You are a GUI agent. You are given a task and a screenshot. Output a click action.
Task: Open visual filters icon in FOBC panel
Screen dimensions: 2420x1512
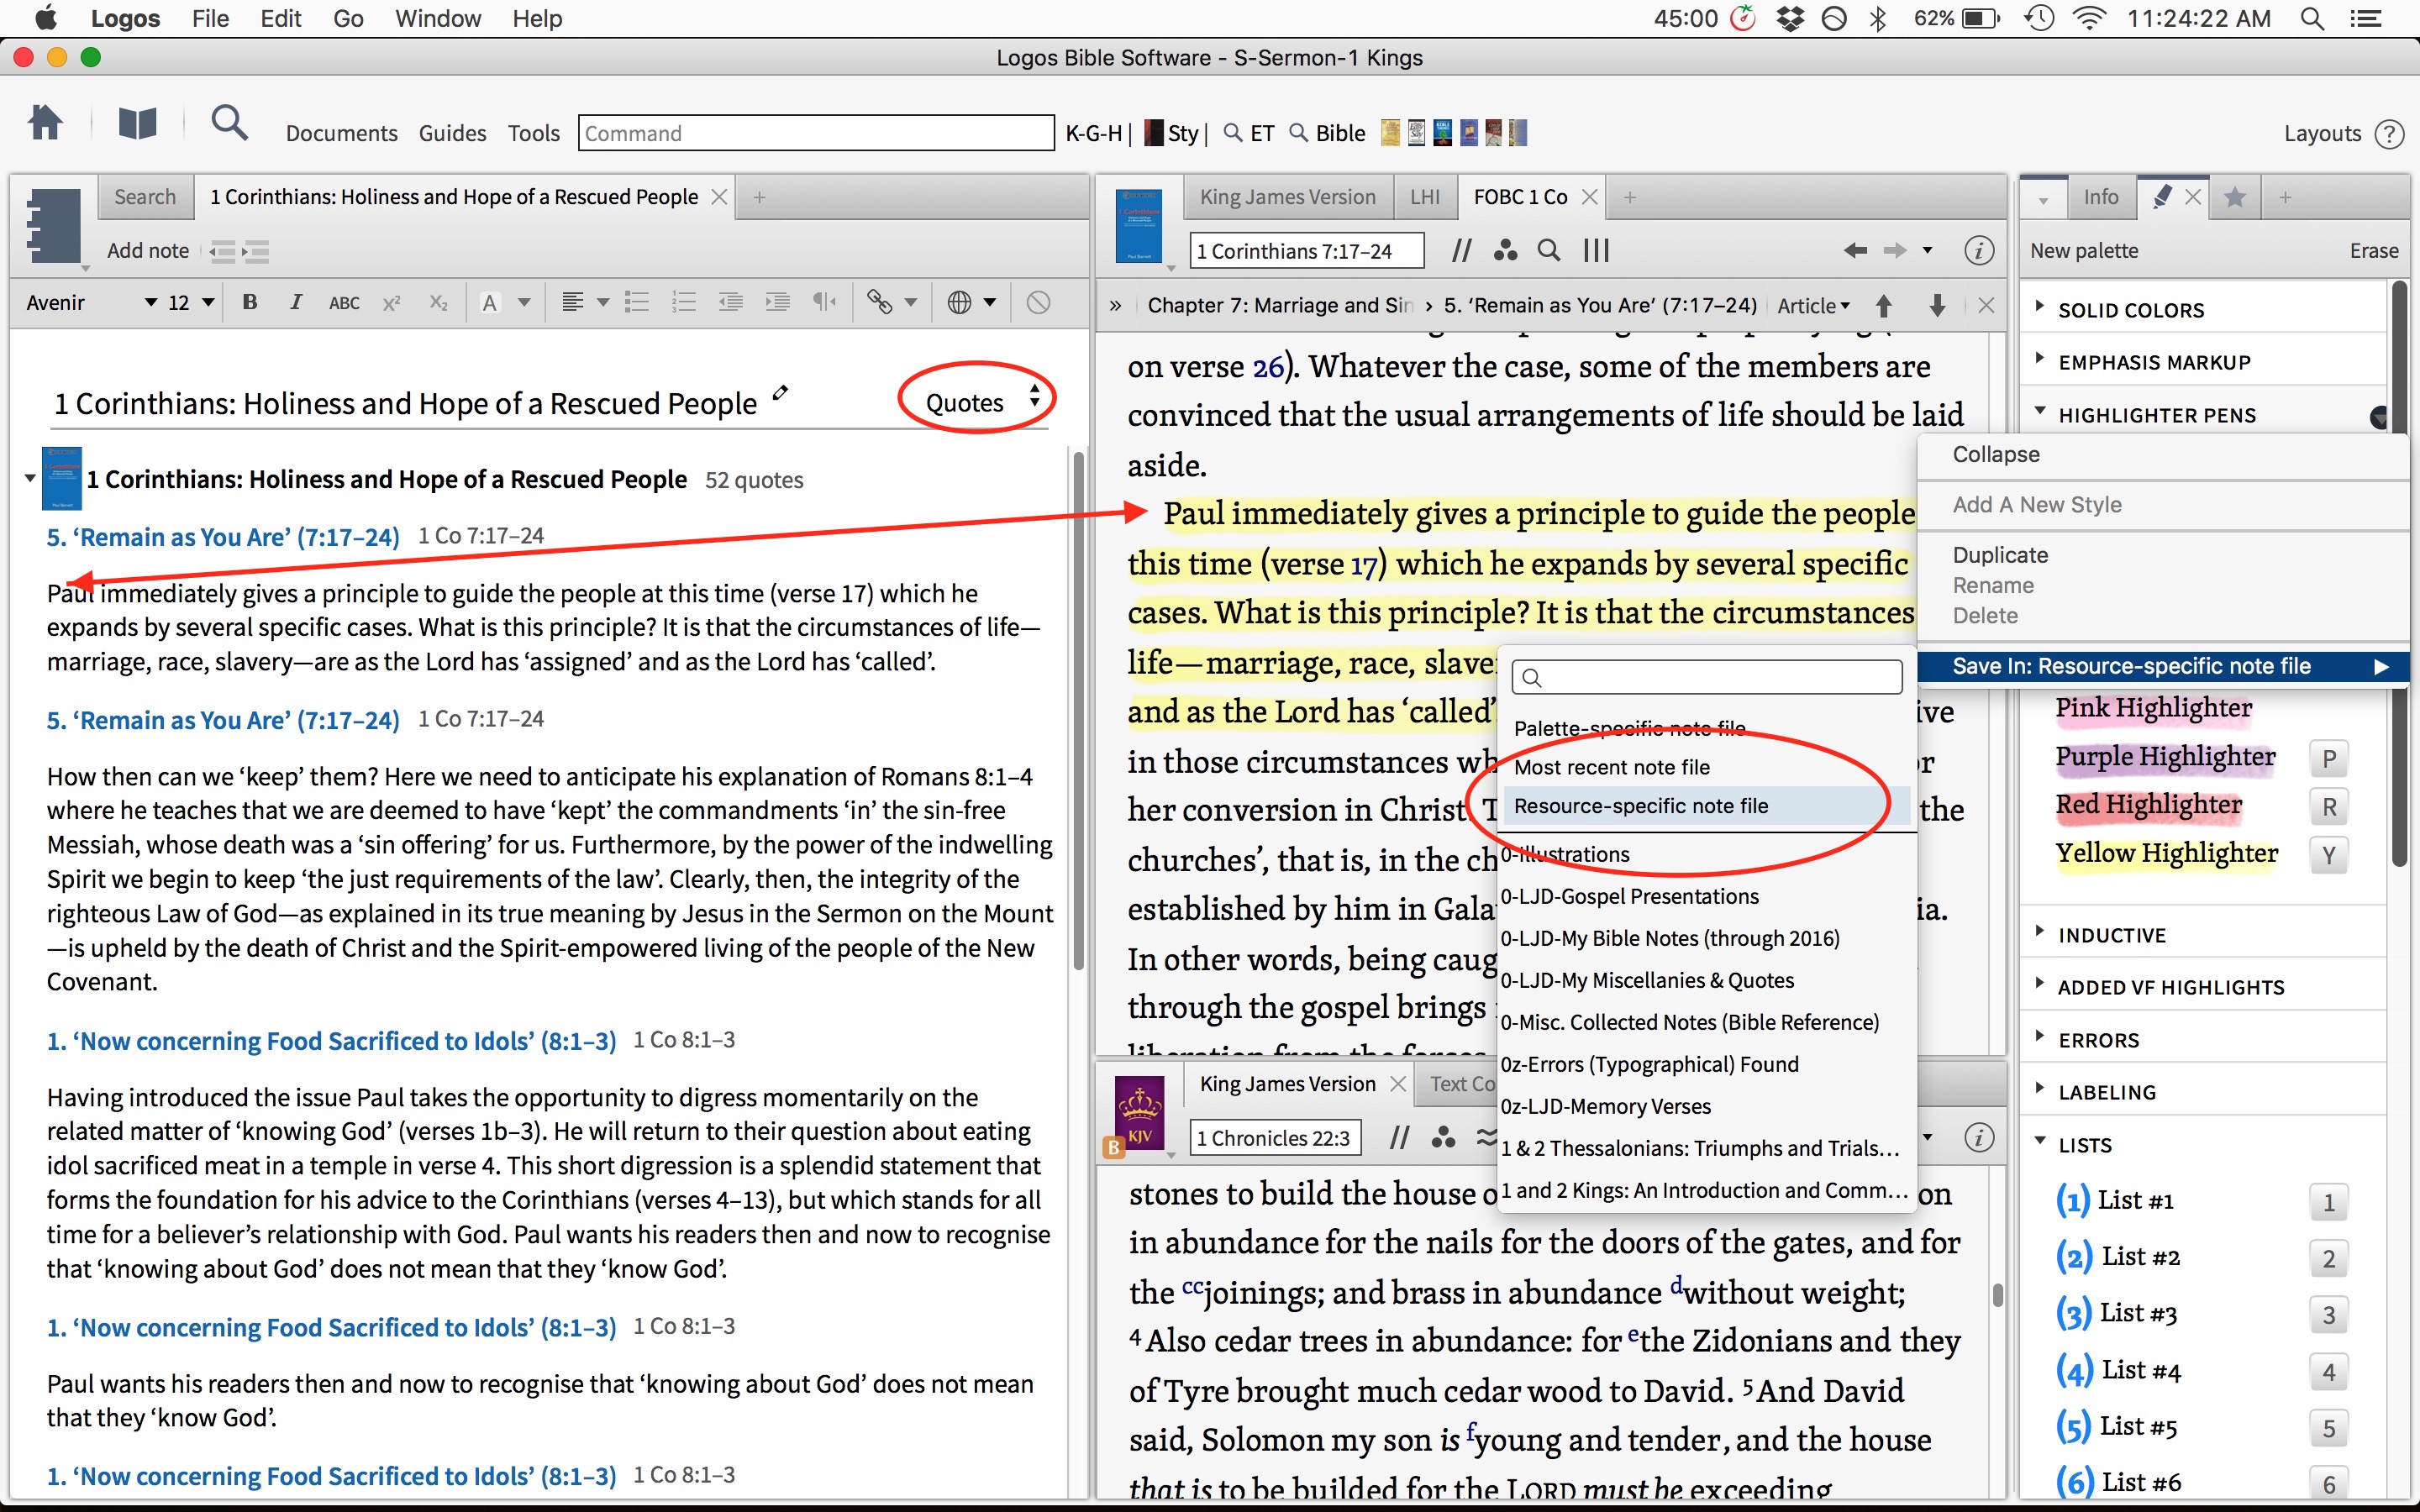[1505, 250]
